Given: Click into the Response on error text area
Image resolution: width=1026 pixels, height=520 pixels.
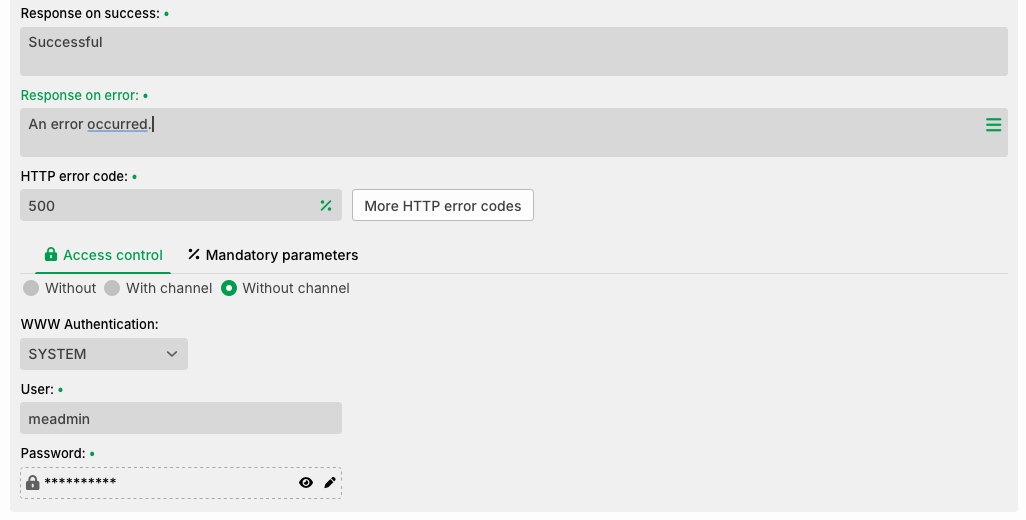Looking at the screenshot, I should [514, 132].
